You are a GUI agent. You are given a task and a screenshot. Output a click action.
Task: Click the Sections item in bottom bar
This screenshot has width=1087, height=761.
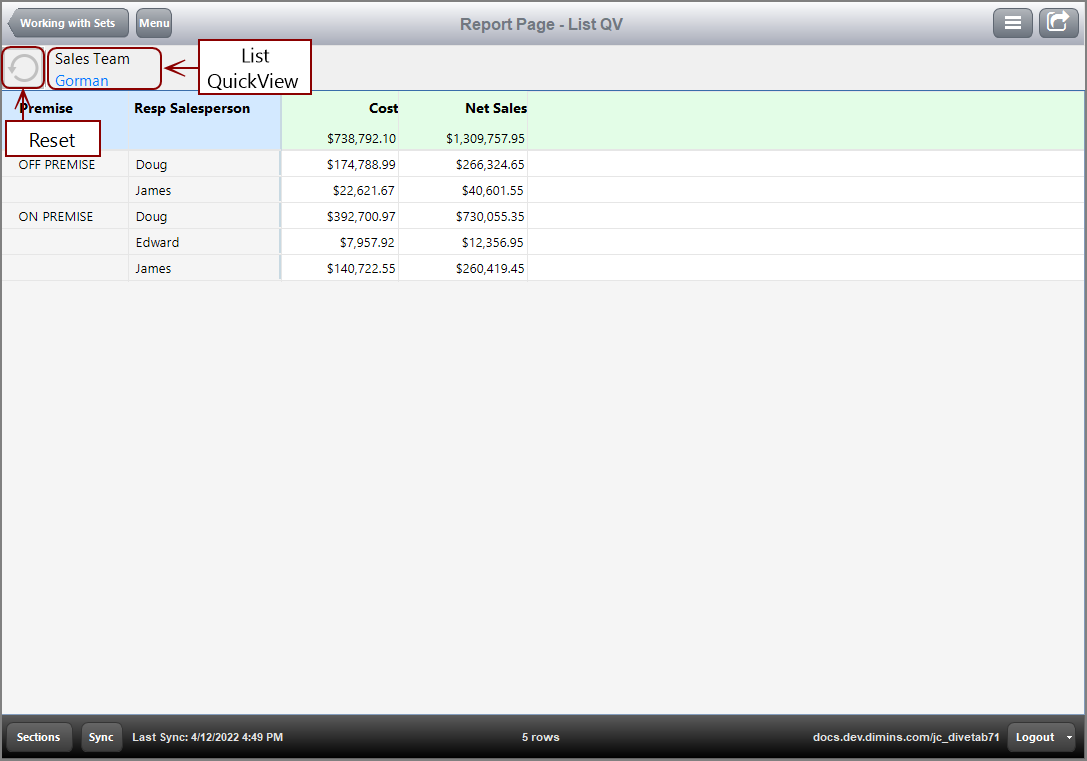point(39,737)
